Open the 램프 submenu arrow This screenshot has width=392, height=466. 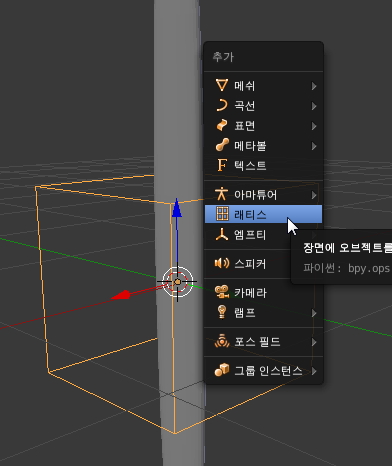[x=314, y=313]
